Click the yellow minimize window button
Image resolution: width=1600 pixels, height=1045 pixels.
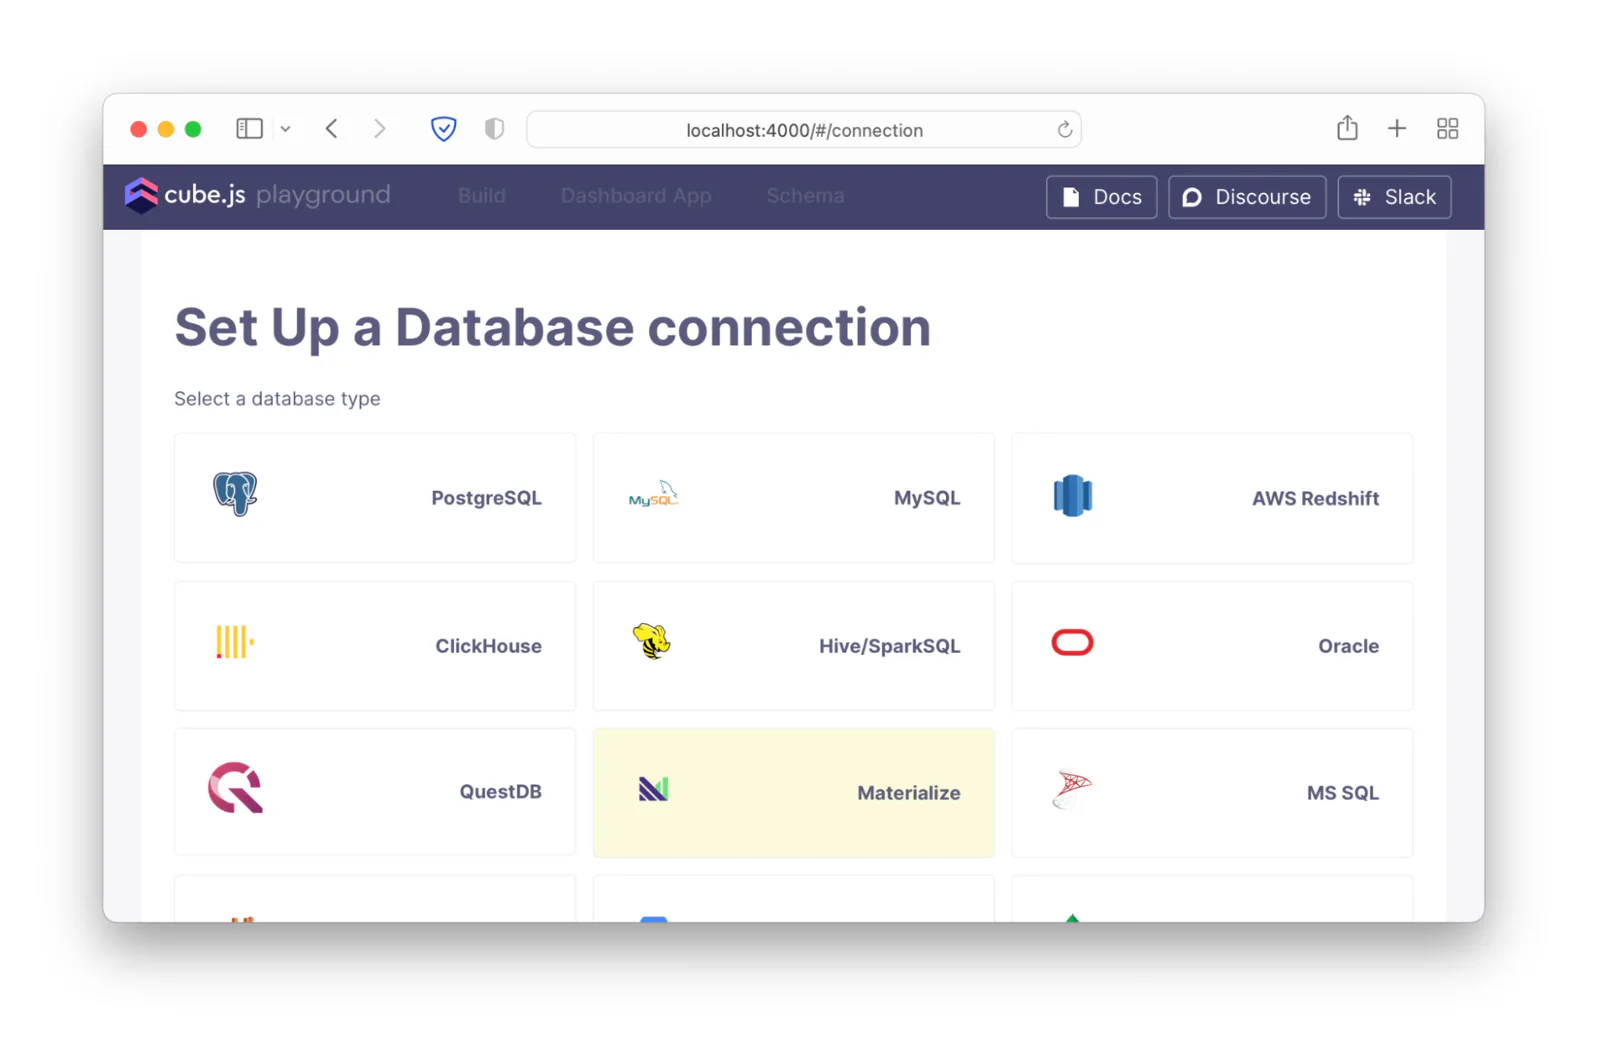point(166,129)
